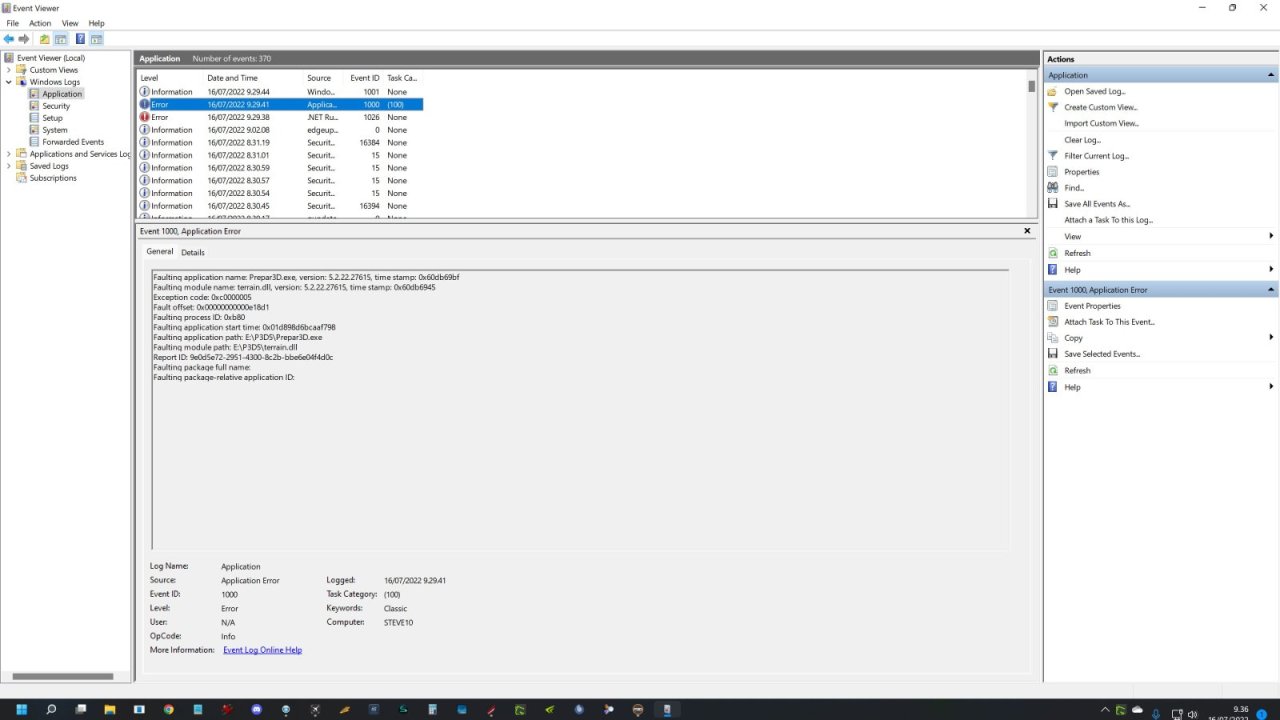
Task: Open File Explorer from the taskbar
Action: (110, 710)
